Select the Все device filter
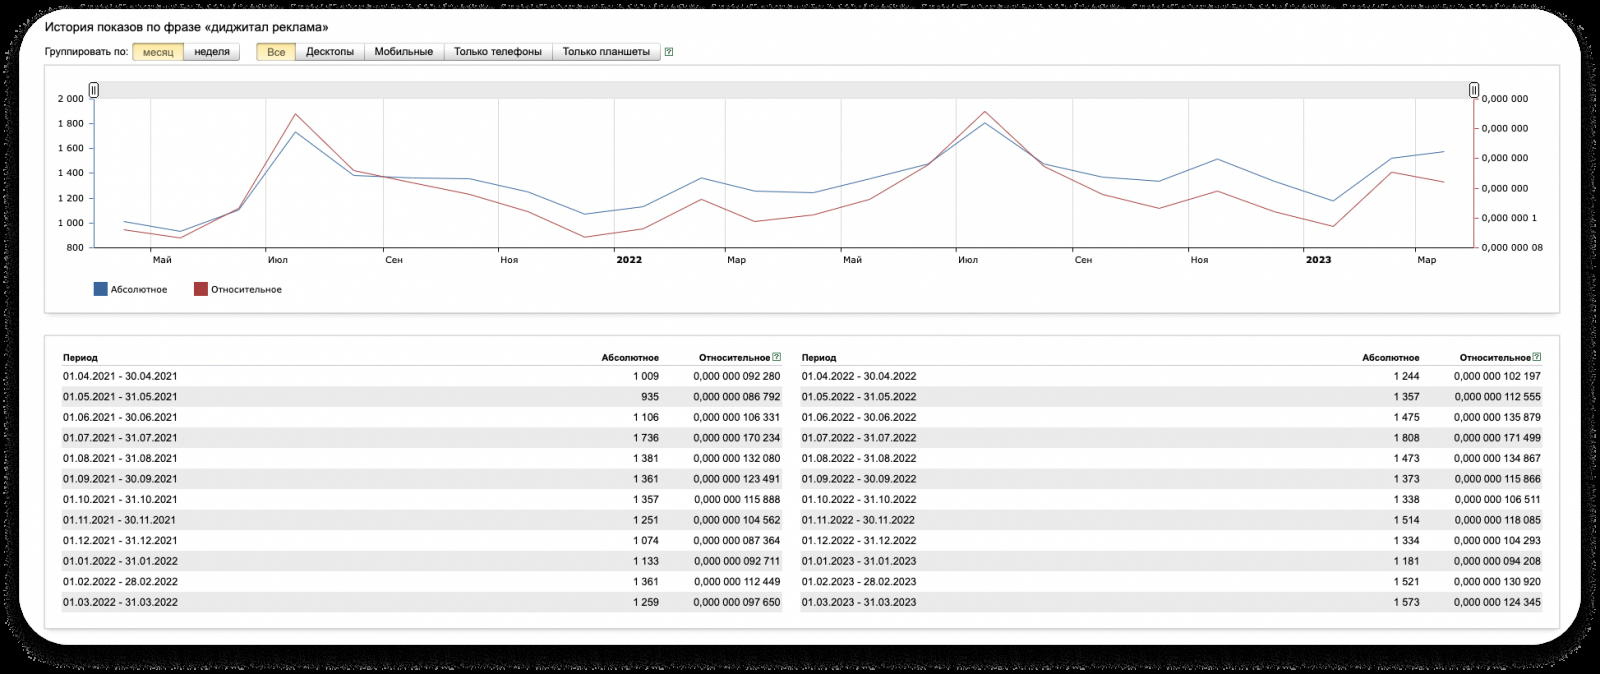1600x674 pixels. click(276, 52)
